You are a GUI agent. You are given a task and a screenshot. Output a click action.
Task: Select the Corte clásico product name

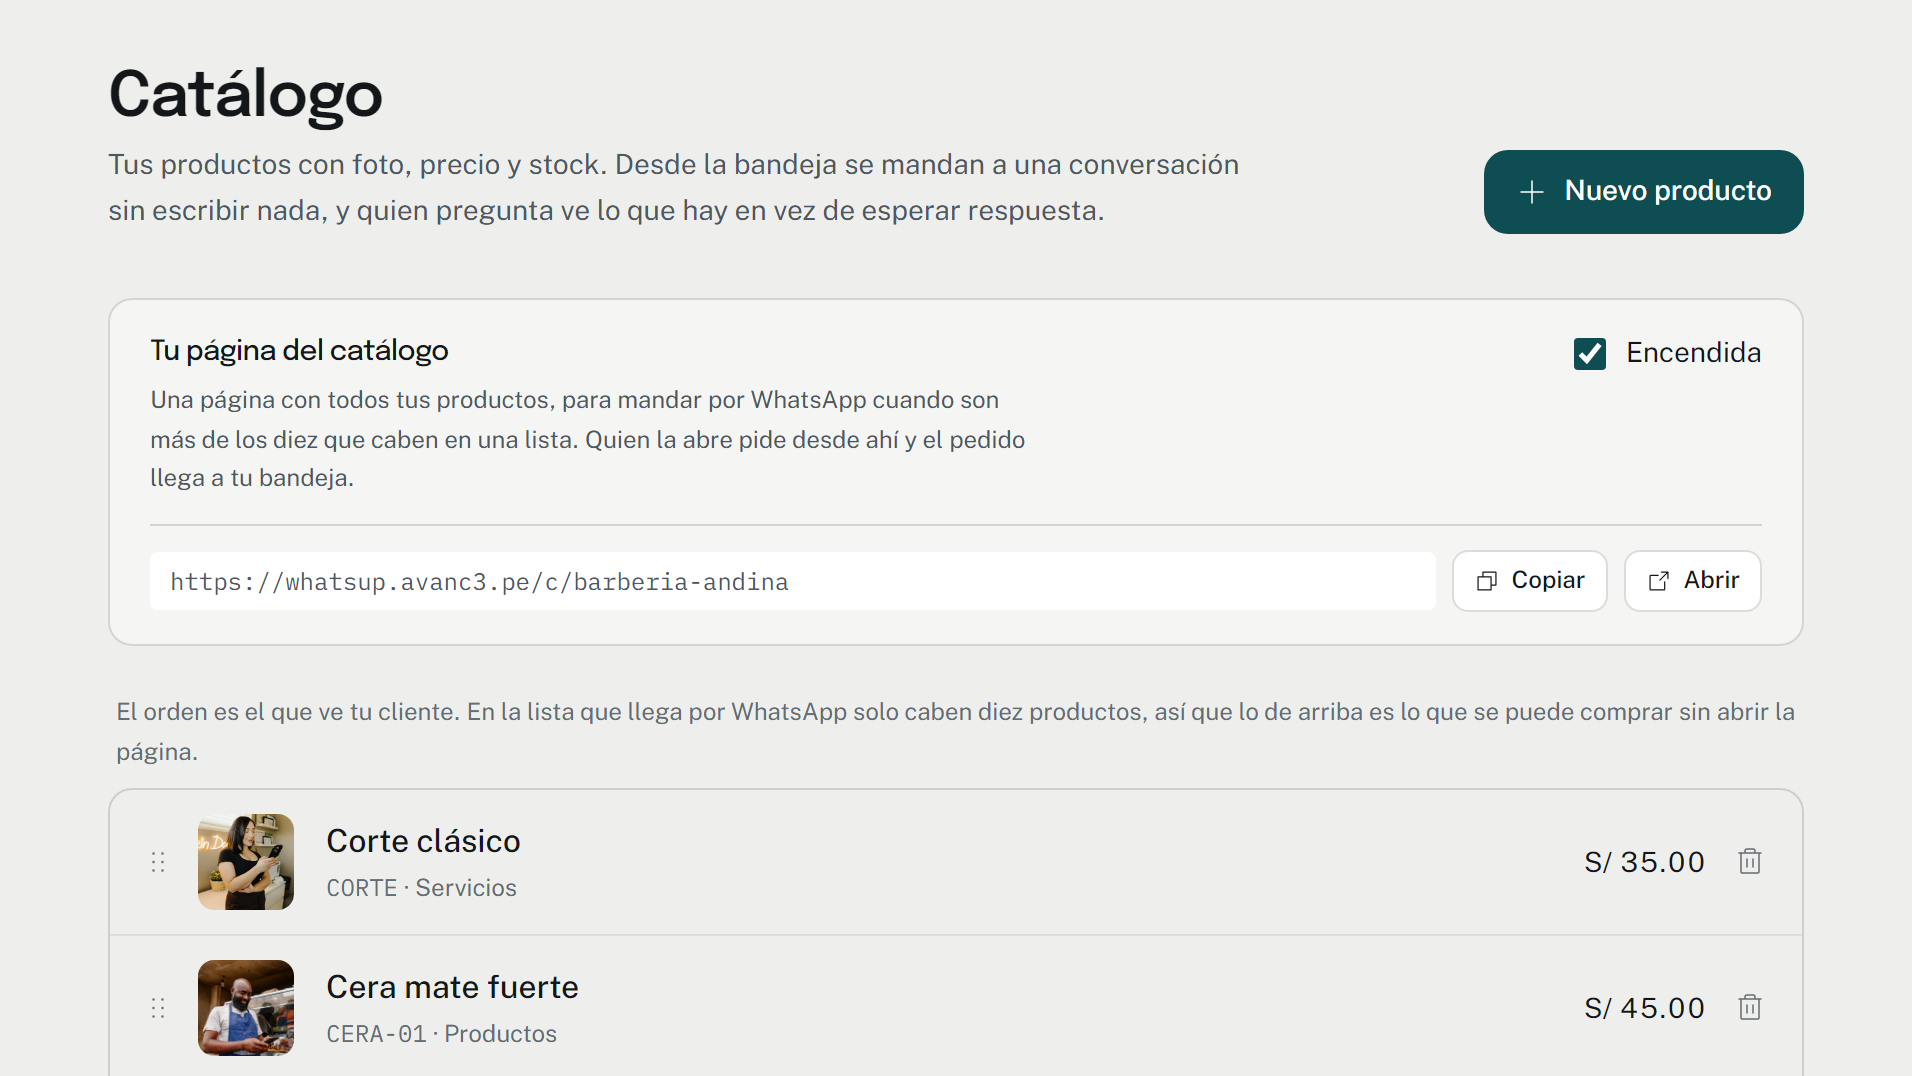(423, 841)
